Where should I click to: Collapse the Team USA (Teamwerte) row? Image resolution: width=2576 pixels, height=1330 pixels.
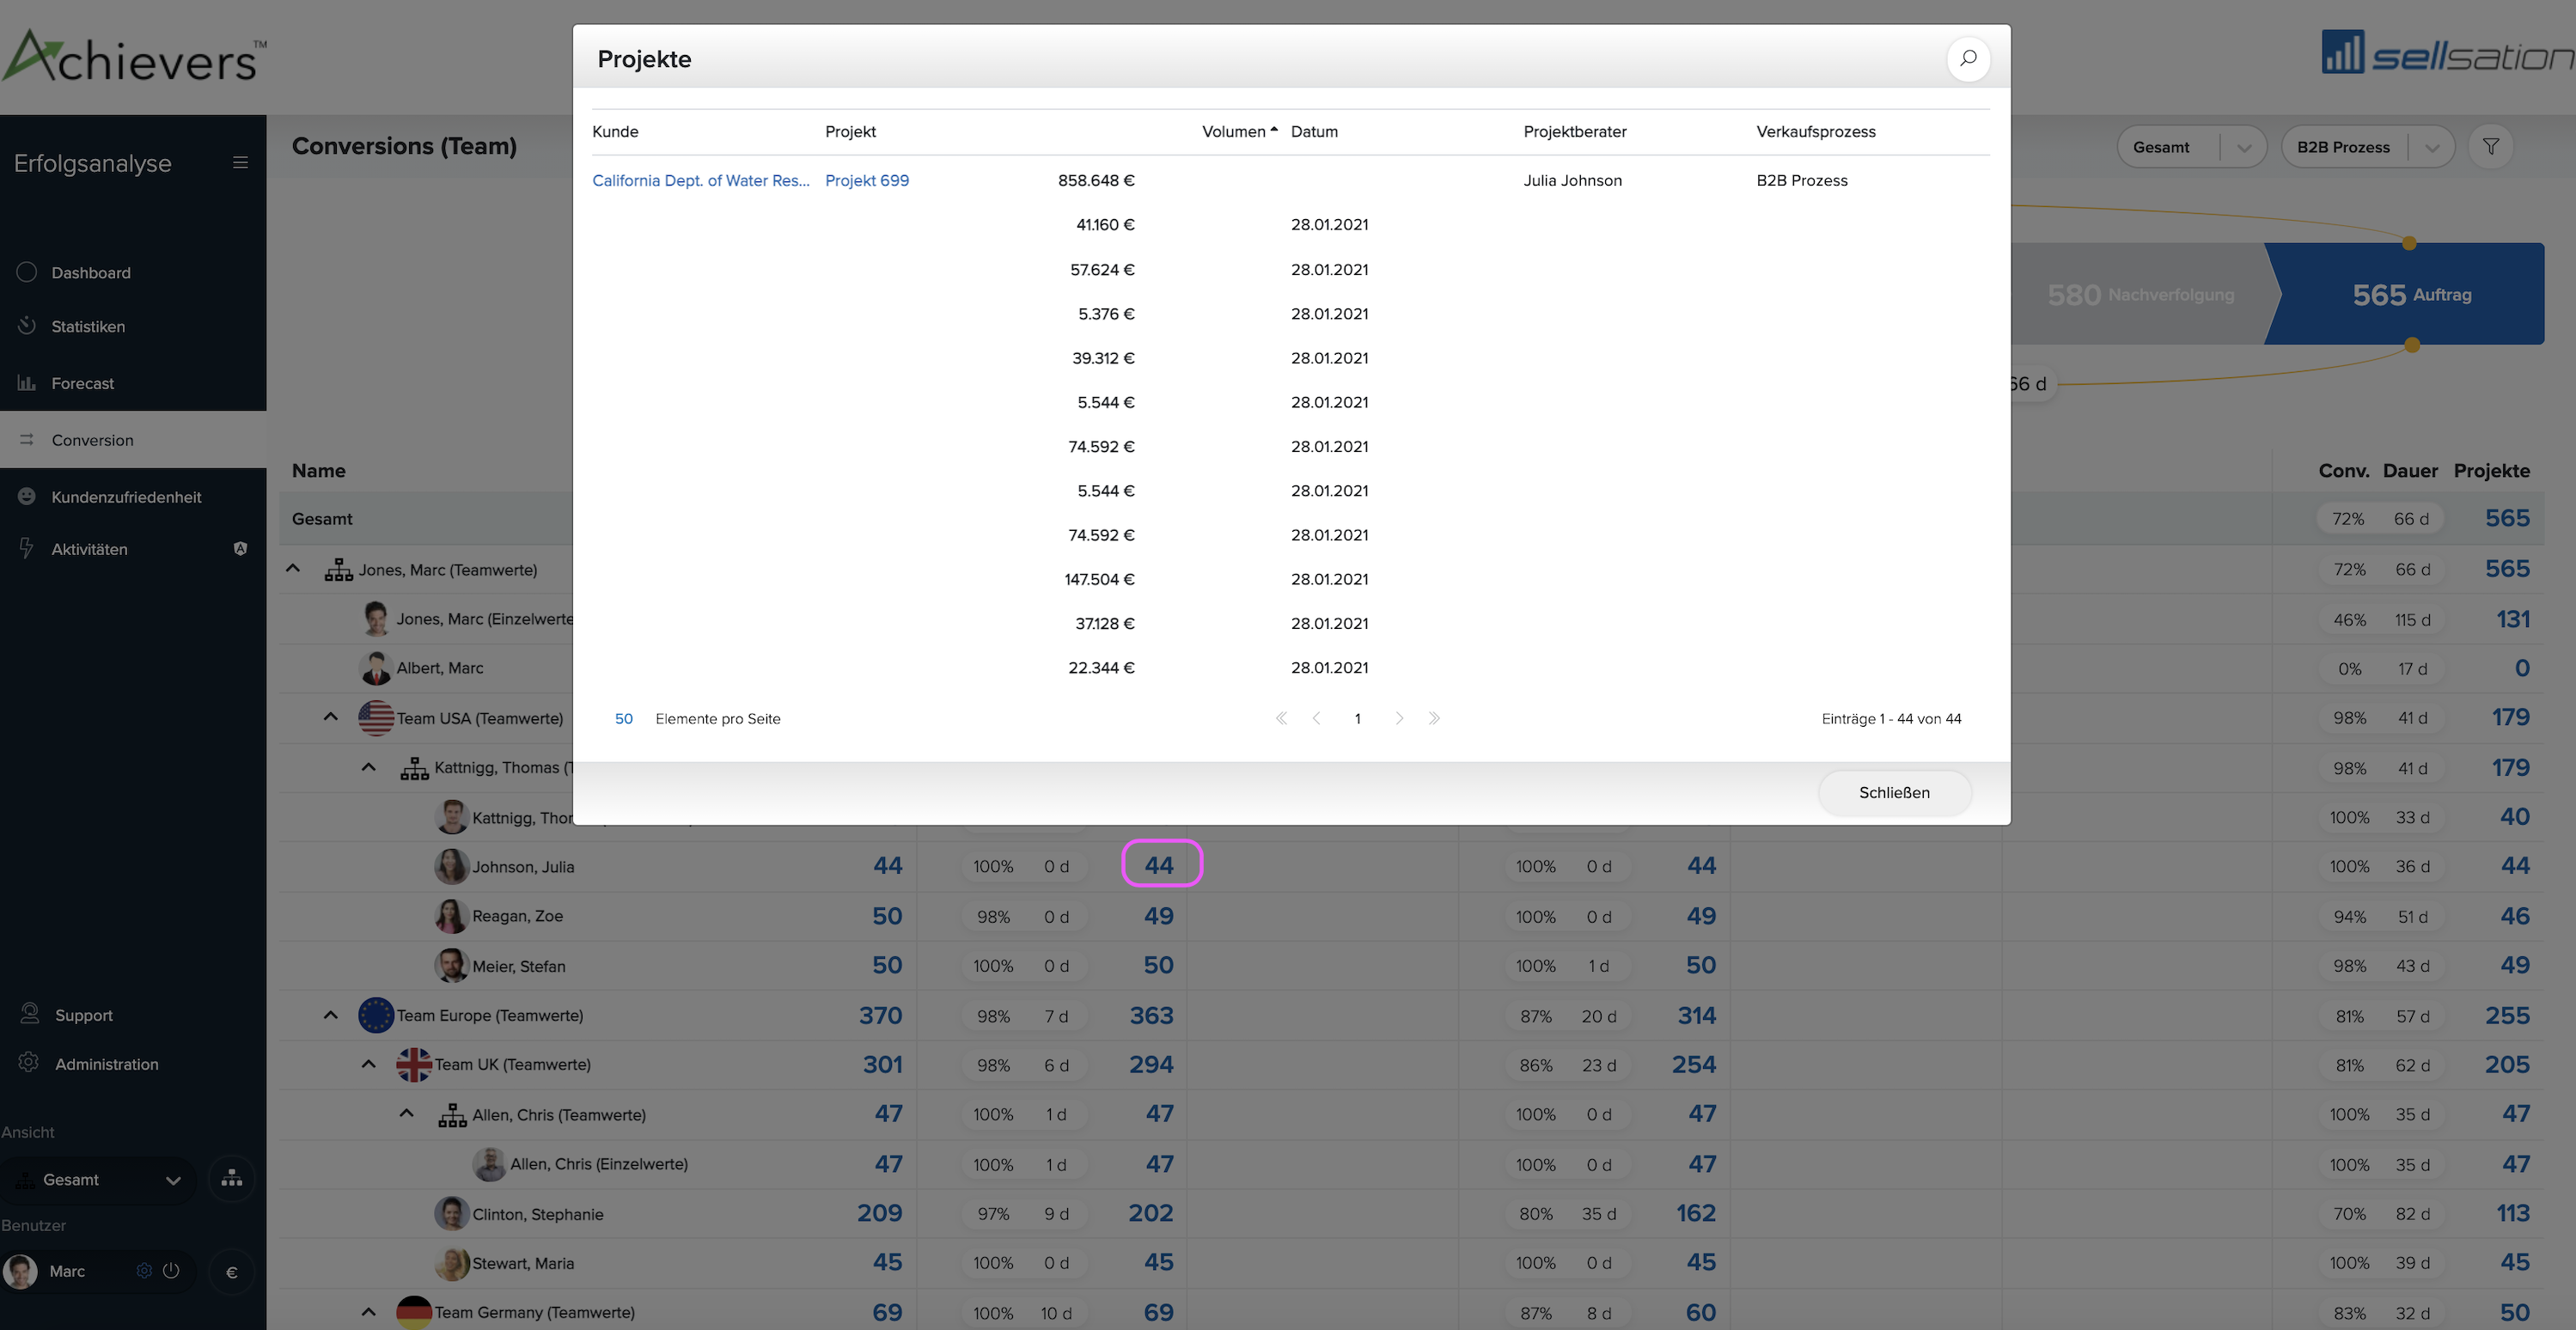pyautogui.click(x=331, y=716)
